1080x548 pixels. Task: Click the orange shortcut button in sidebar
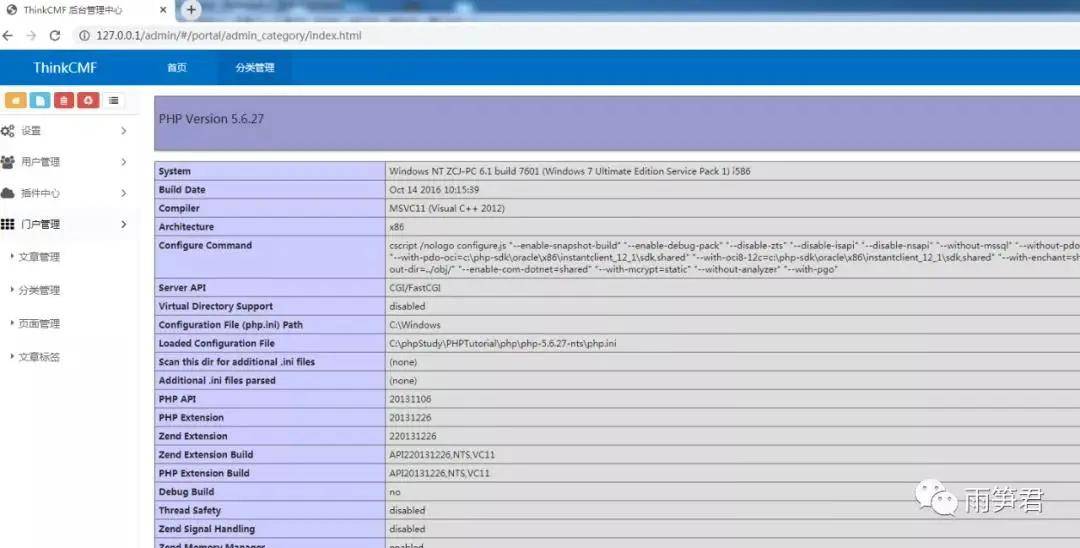[x=15, y=100]
